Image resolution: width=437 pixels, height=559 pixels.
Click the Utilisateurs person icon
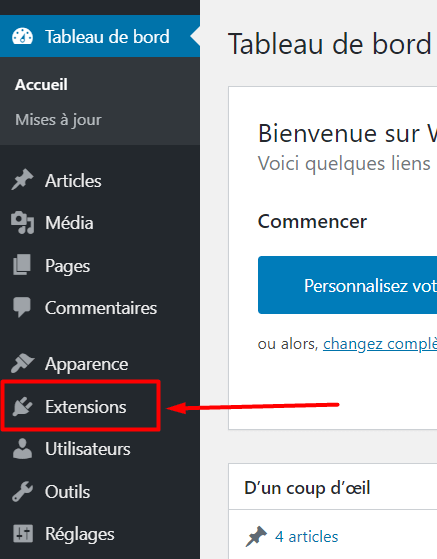click(22, 448)
